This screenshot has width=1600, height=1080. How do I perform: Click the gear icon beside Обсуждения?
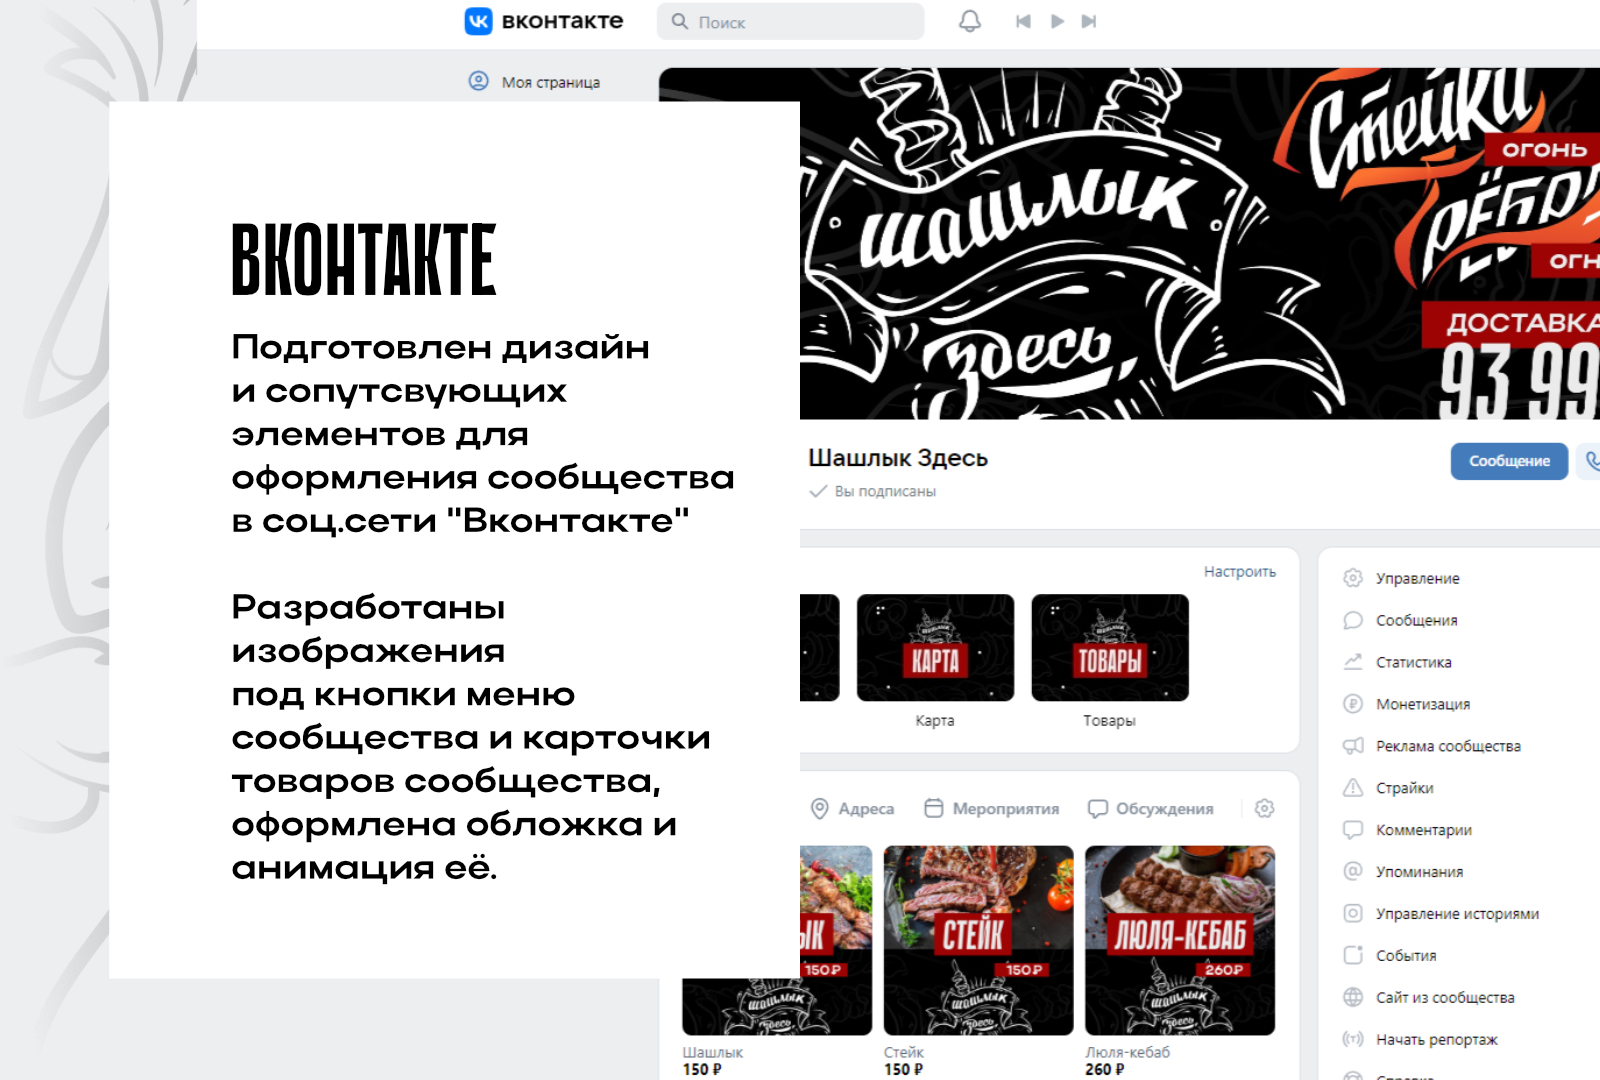coord(1264,808)
